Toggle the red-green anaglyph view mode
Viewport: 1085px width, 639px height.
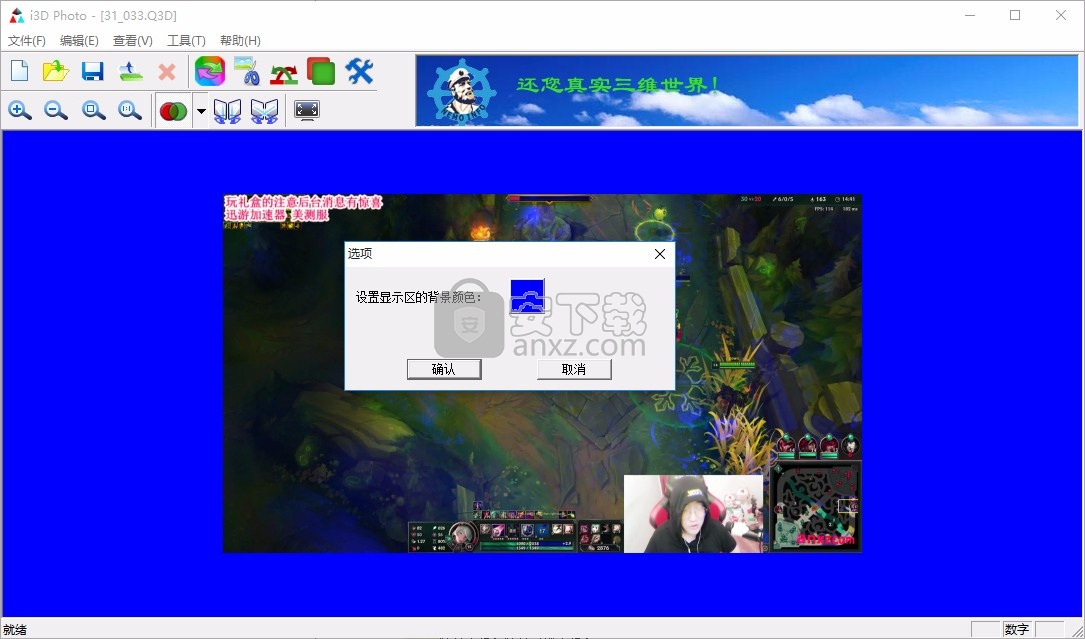(x=173, y=111)
